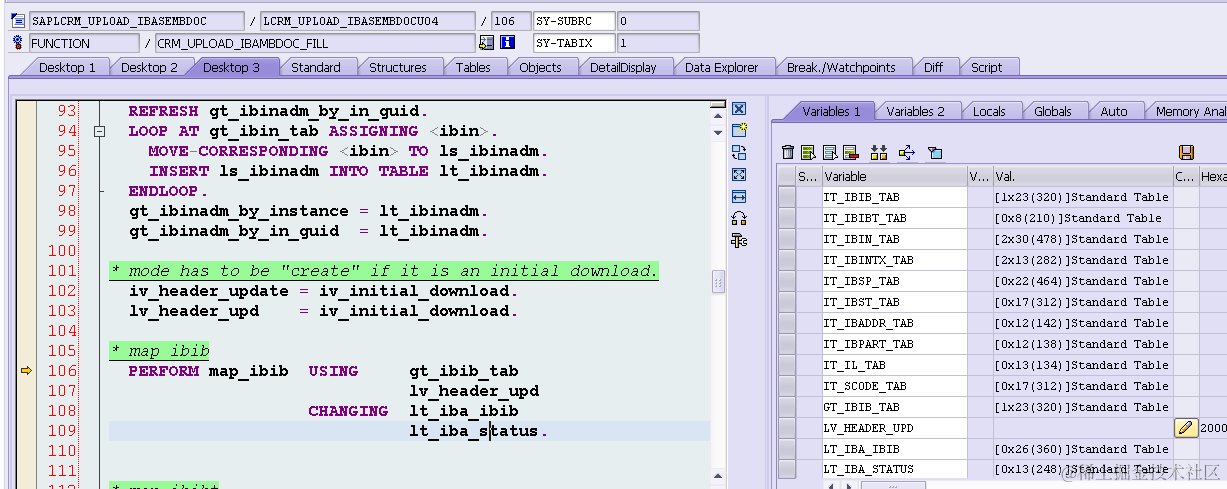The width and height of the screenshot is (1227, 489).
Task: Open the Structures tab
Action: click(398, 67)
